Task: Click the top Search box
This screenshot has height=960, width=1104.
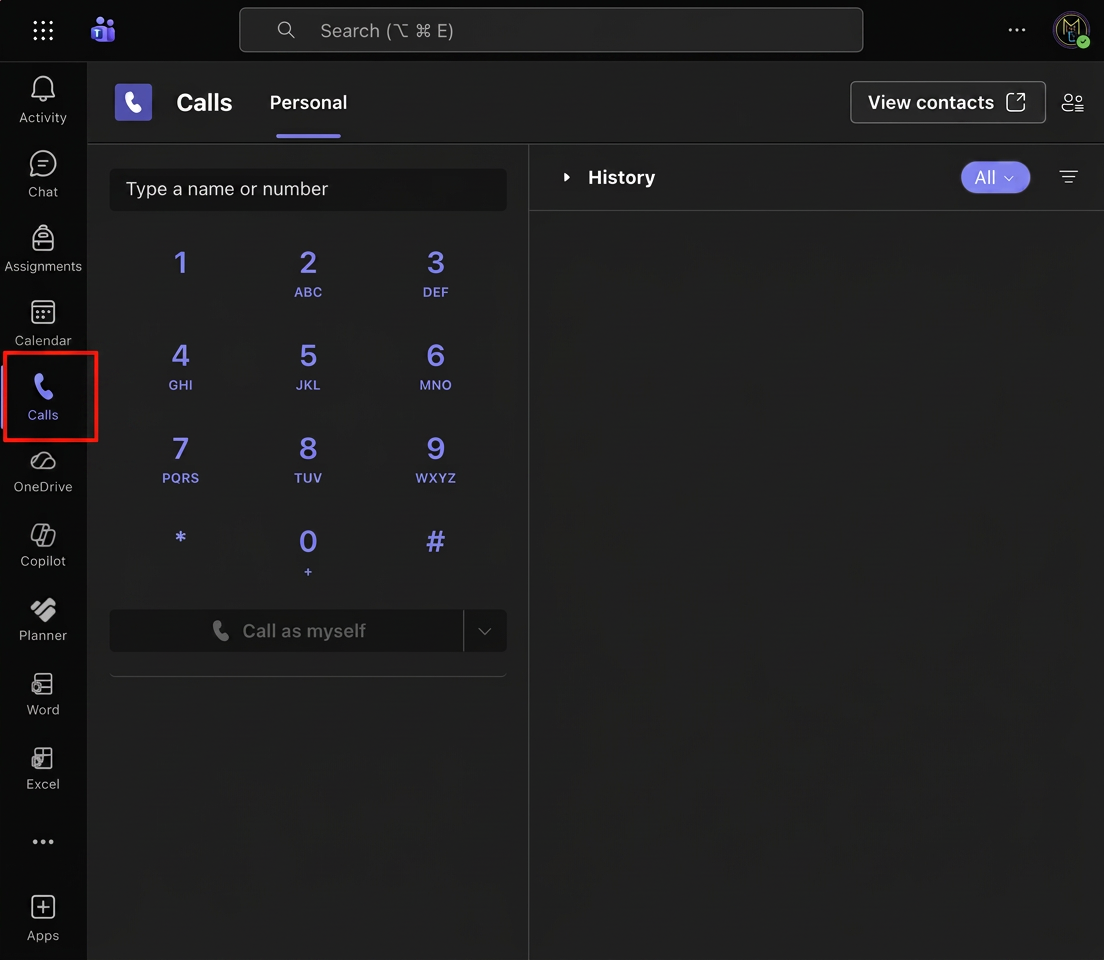Action: 551,30
